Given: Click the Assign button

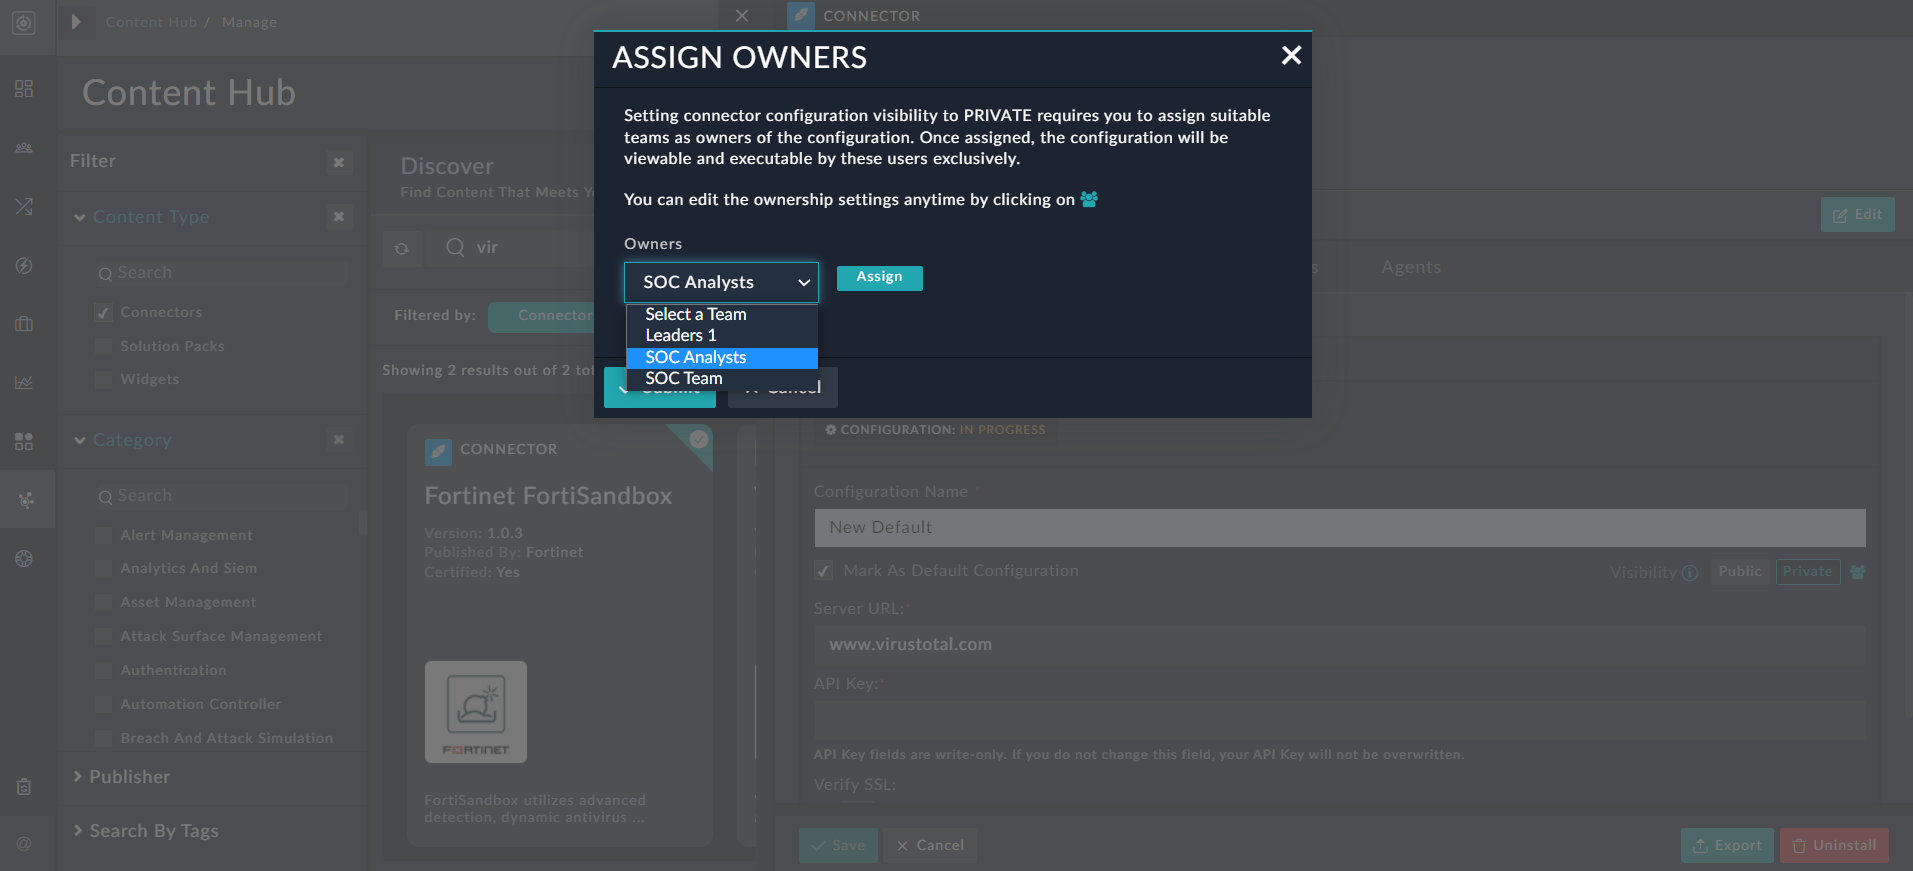Looking at the screenshot, I should pos(879,278).
